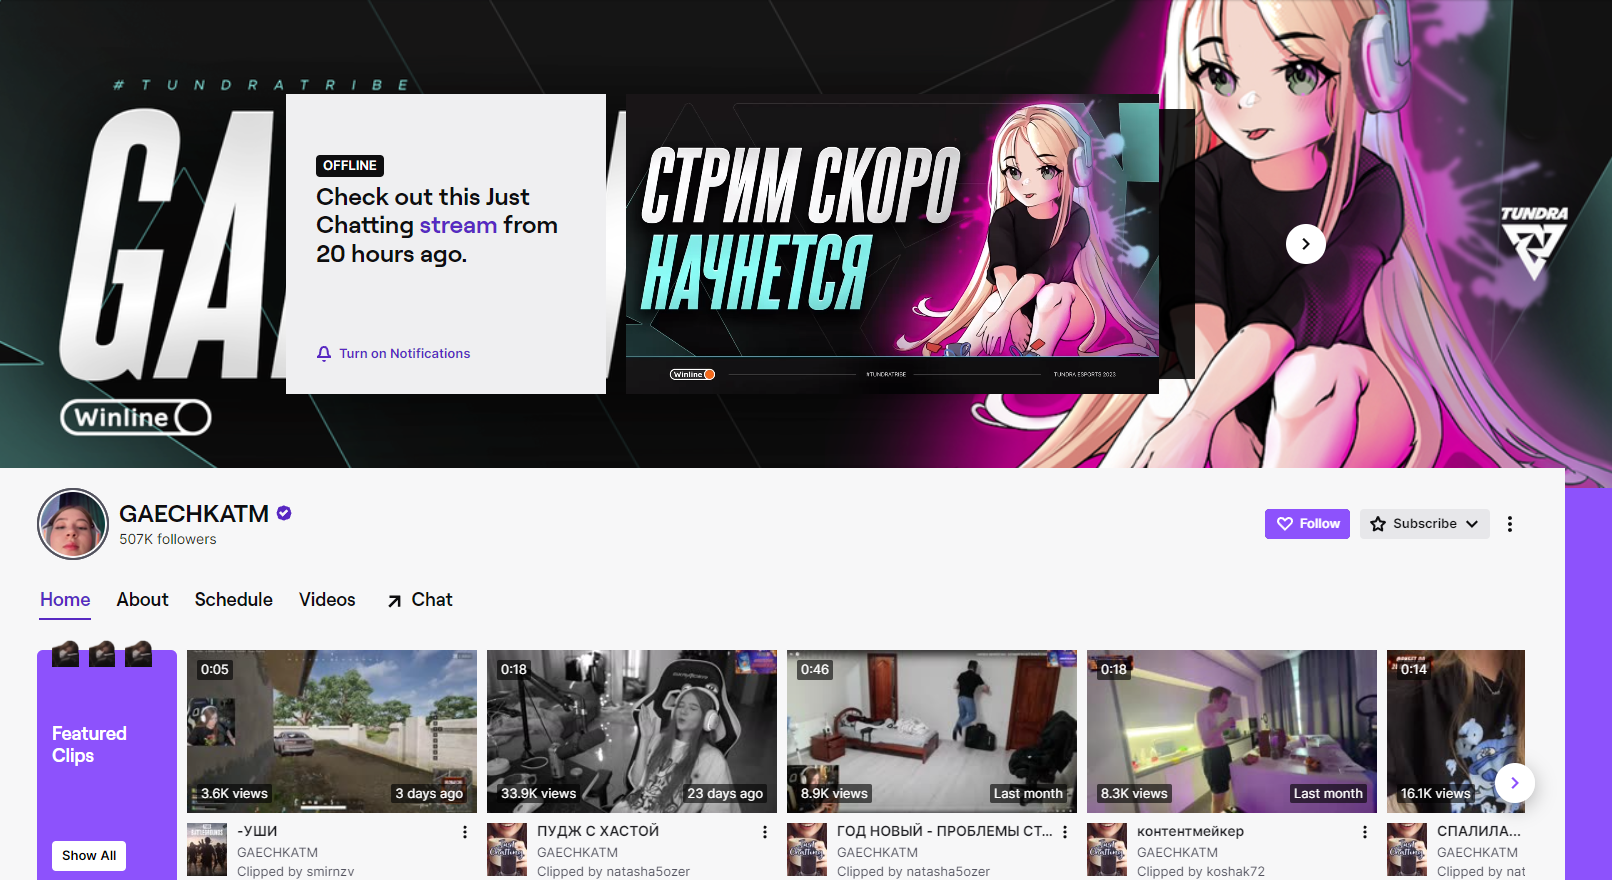This screenshot has height=880, width=1612.
Task: Click the 'контентмейкер' clip title
Action: pos(1190,831)
